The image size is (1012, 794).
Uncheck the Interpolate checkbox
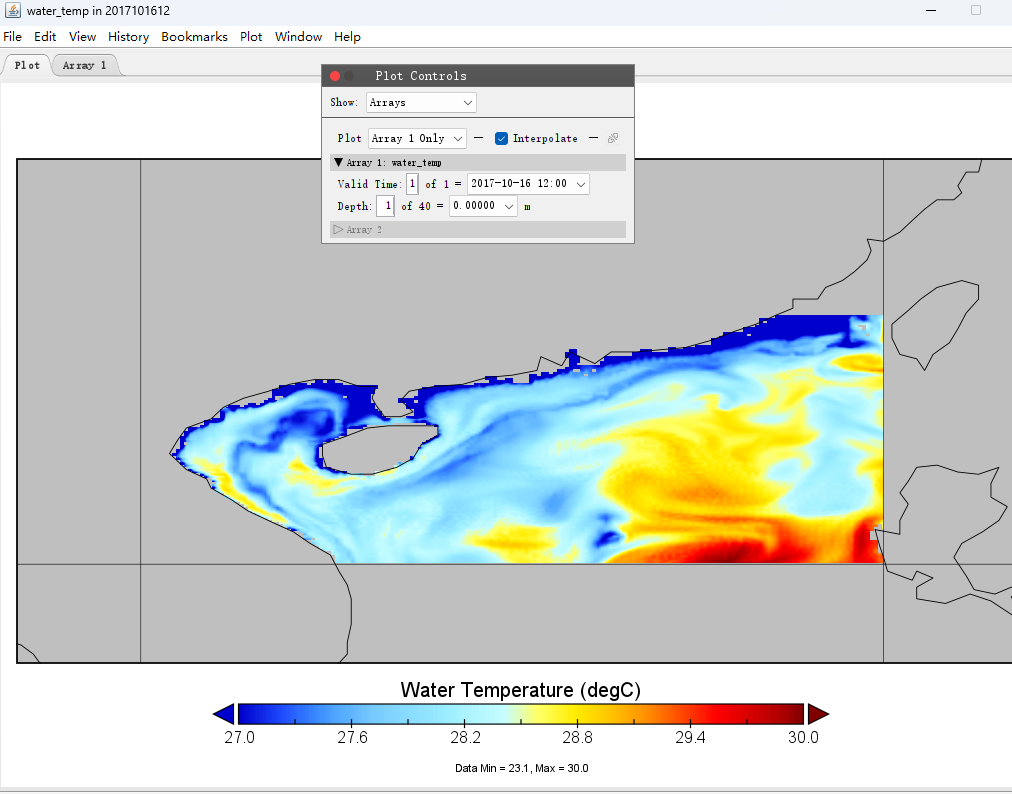pos(502,139)
